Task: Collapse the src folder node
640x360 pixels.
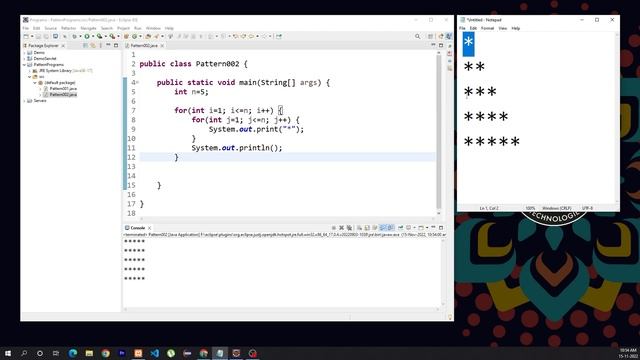Action: click(x=30, y=77)
